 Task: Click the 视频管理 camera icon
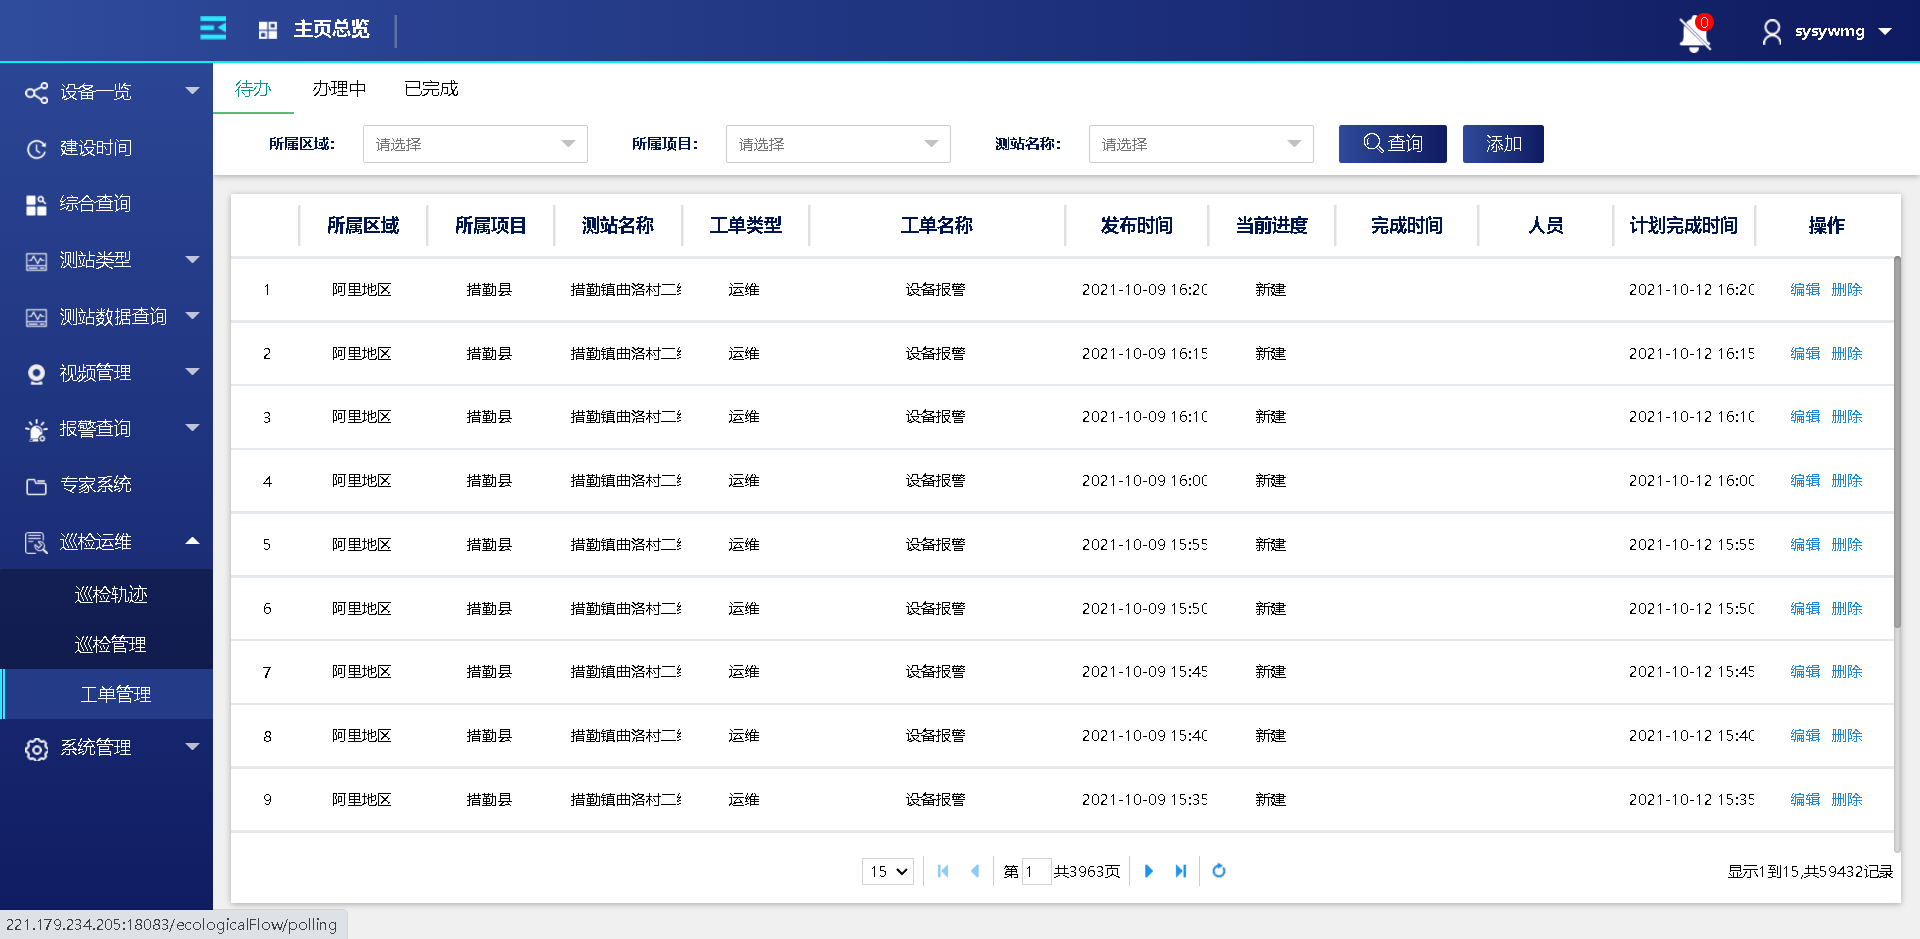pos(36,374)
